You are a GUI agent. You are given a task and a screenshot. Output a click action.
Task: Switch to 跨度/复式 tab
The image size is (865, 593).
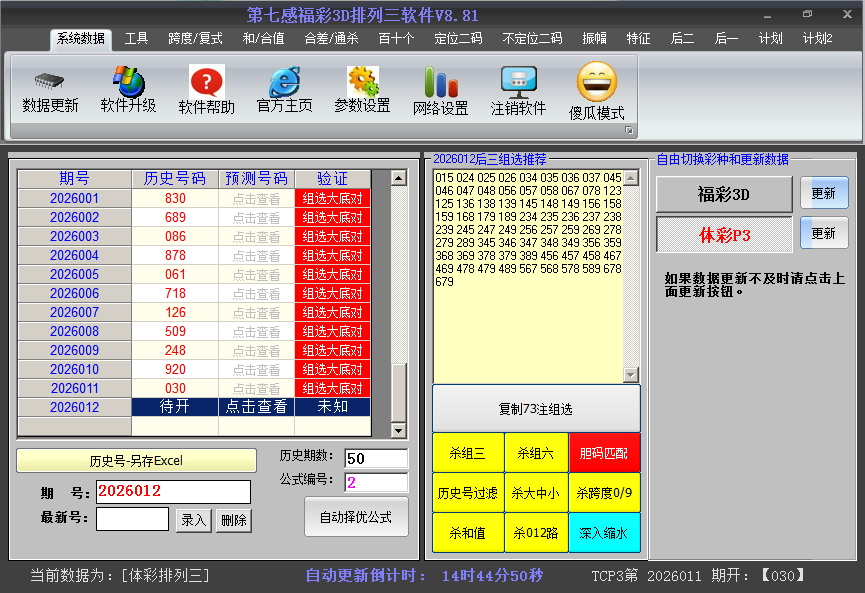pos(195,39)
